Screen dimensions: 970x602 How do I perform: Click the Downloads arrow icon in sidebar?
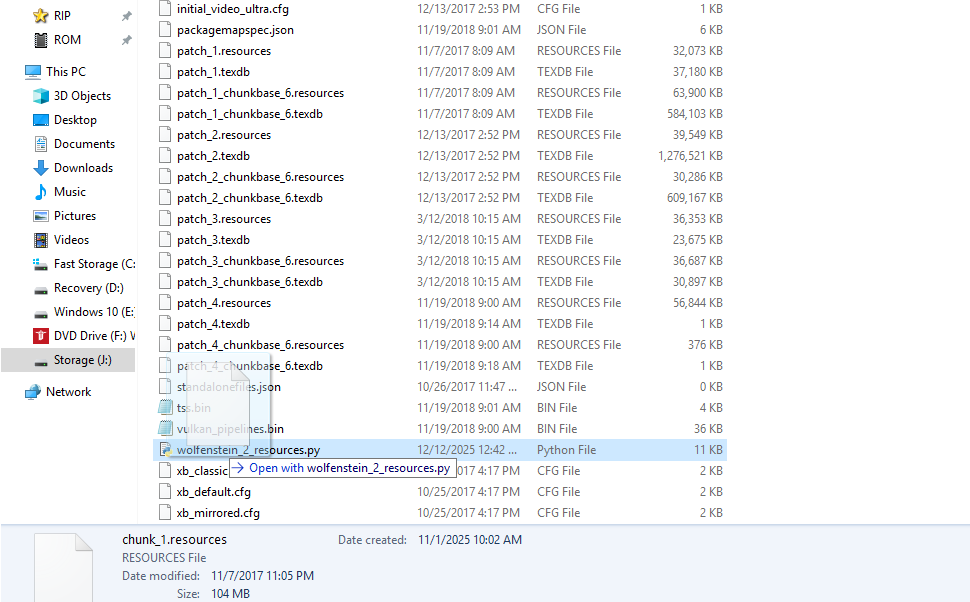click(x=41, y=168)
